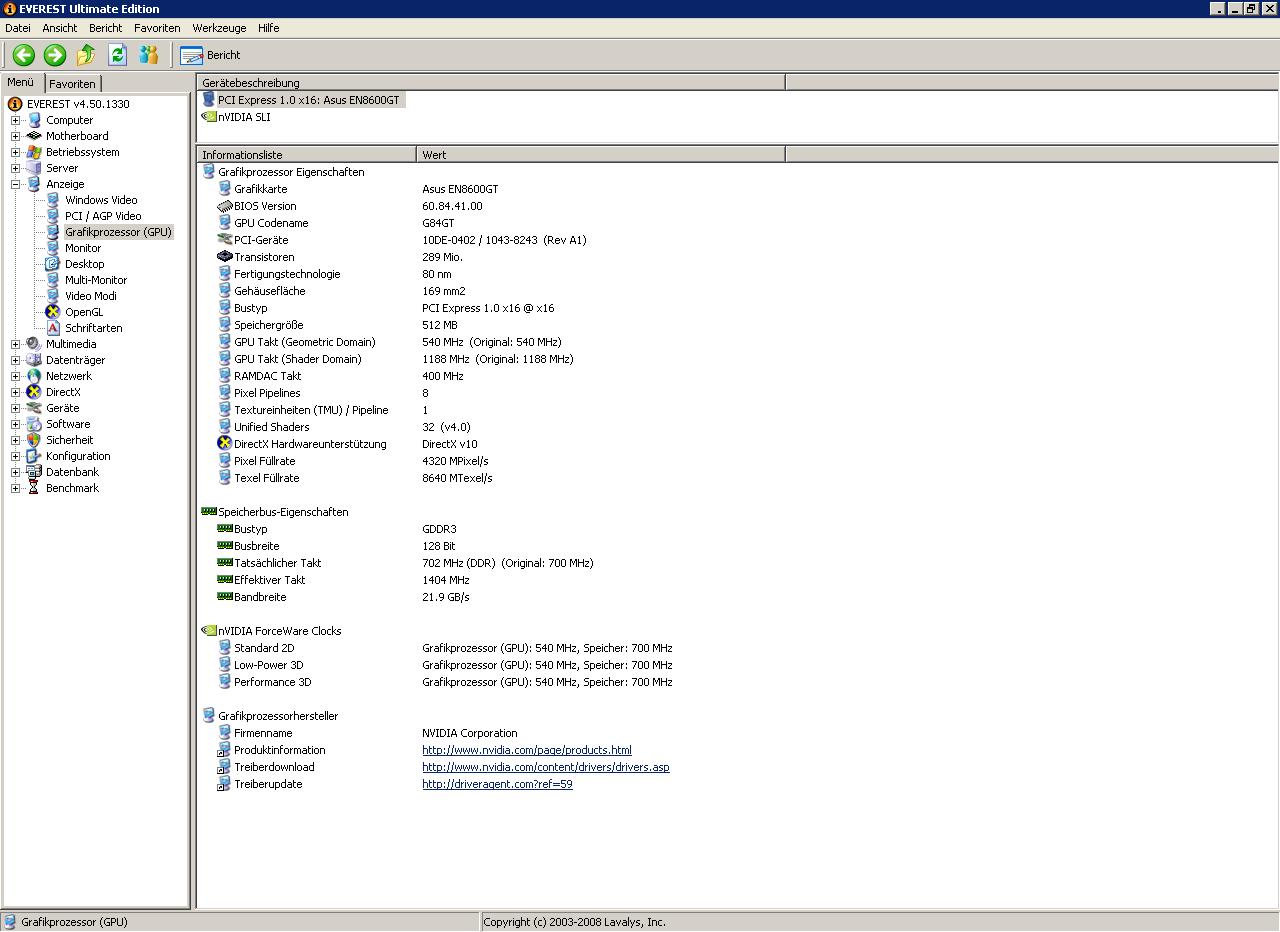Screen dimensions: 1280x932
Task: Click the Schriftarten font icon
Action: 53,328
